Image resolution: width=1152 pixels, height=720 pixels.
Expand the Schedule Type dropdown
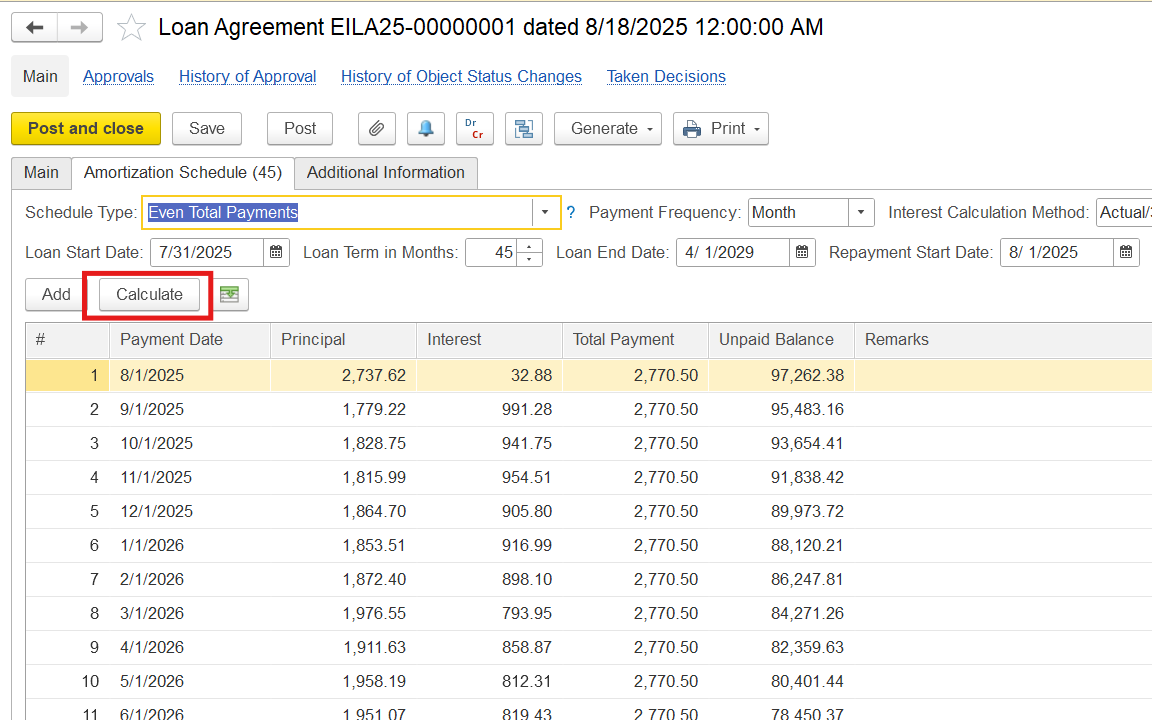click(x=545, y=213)
